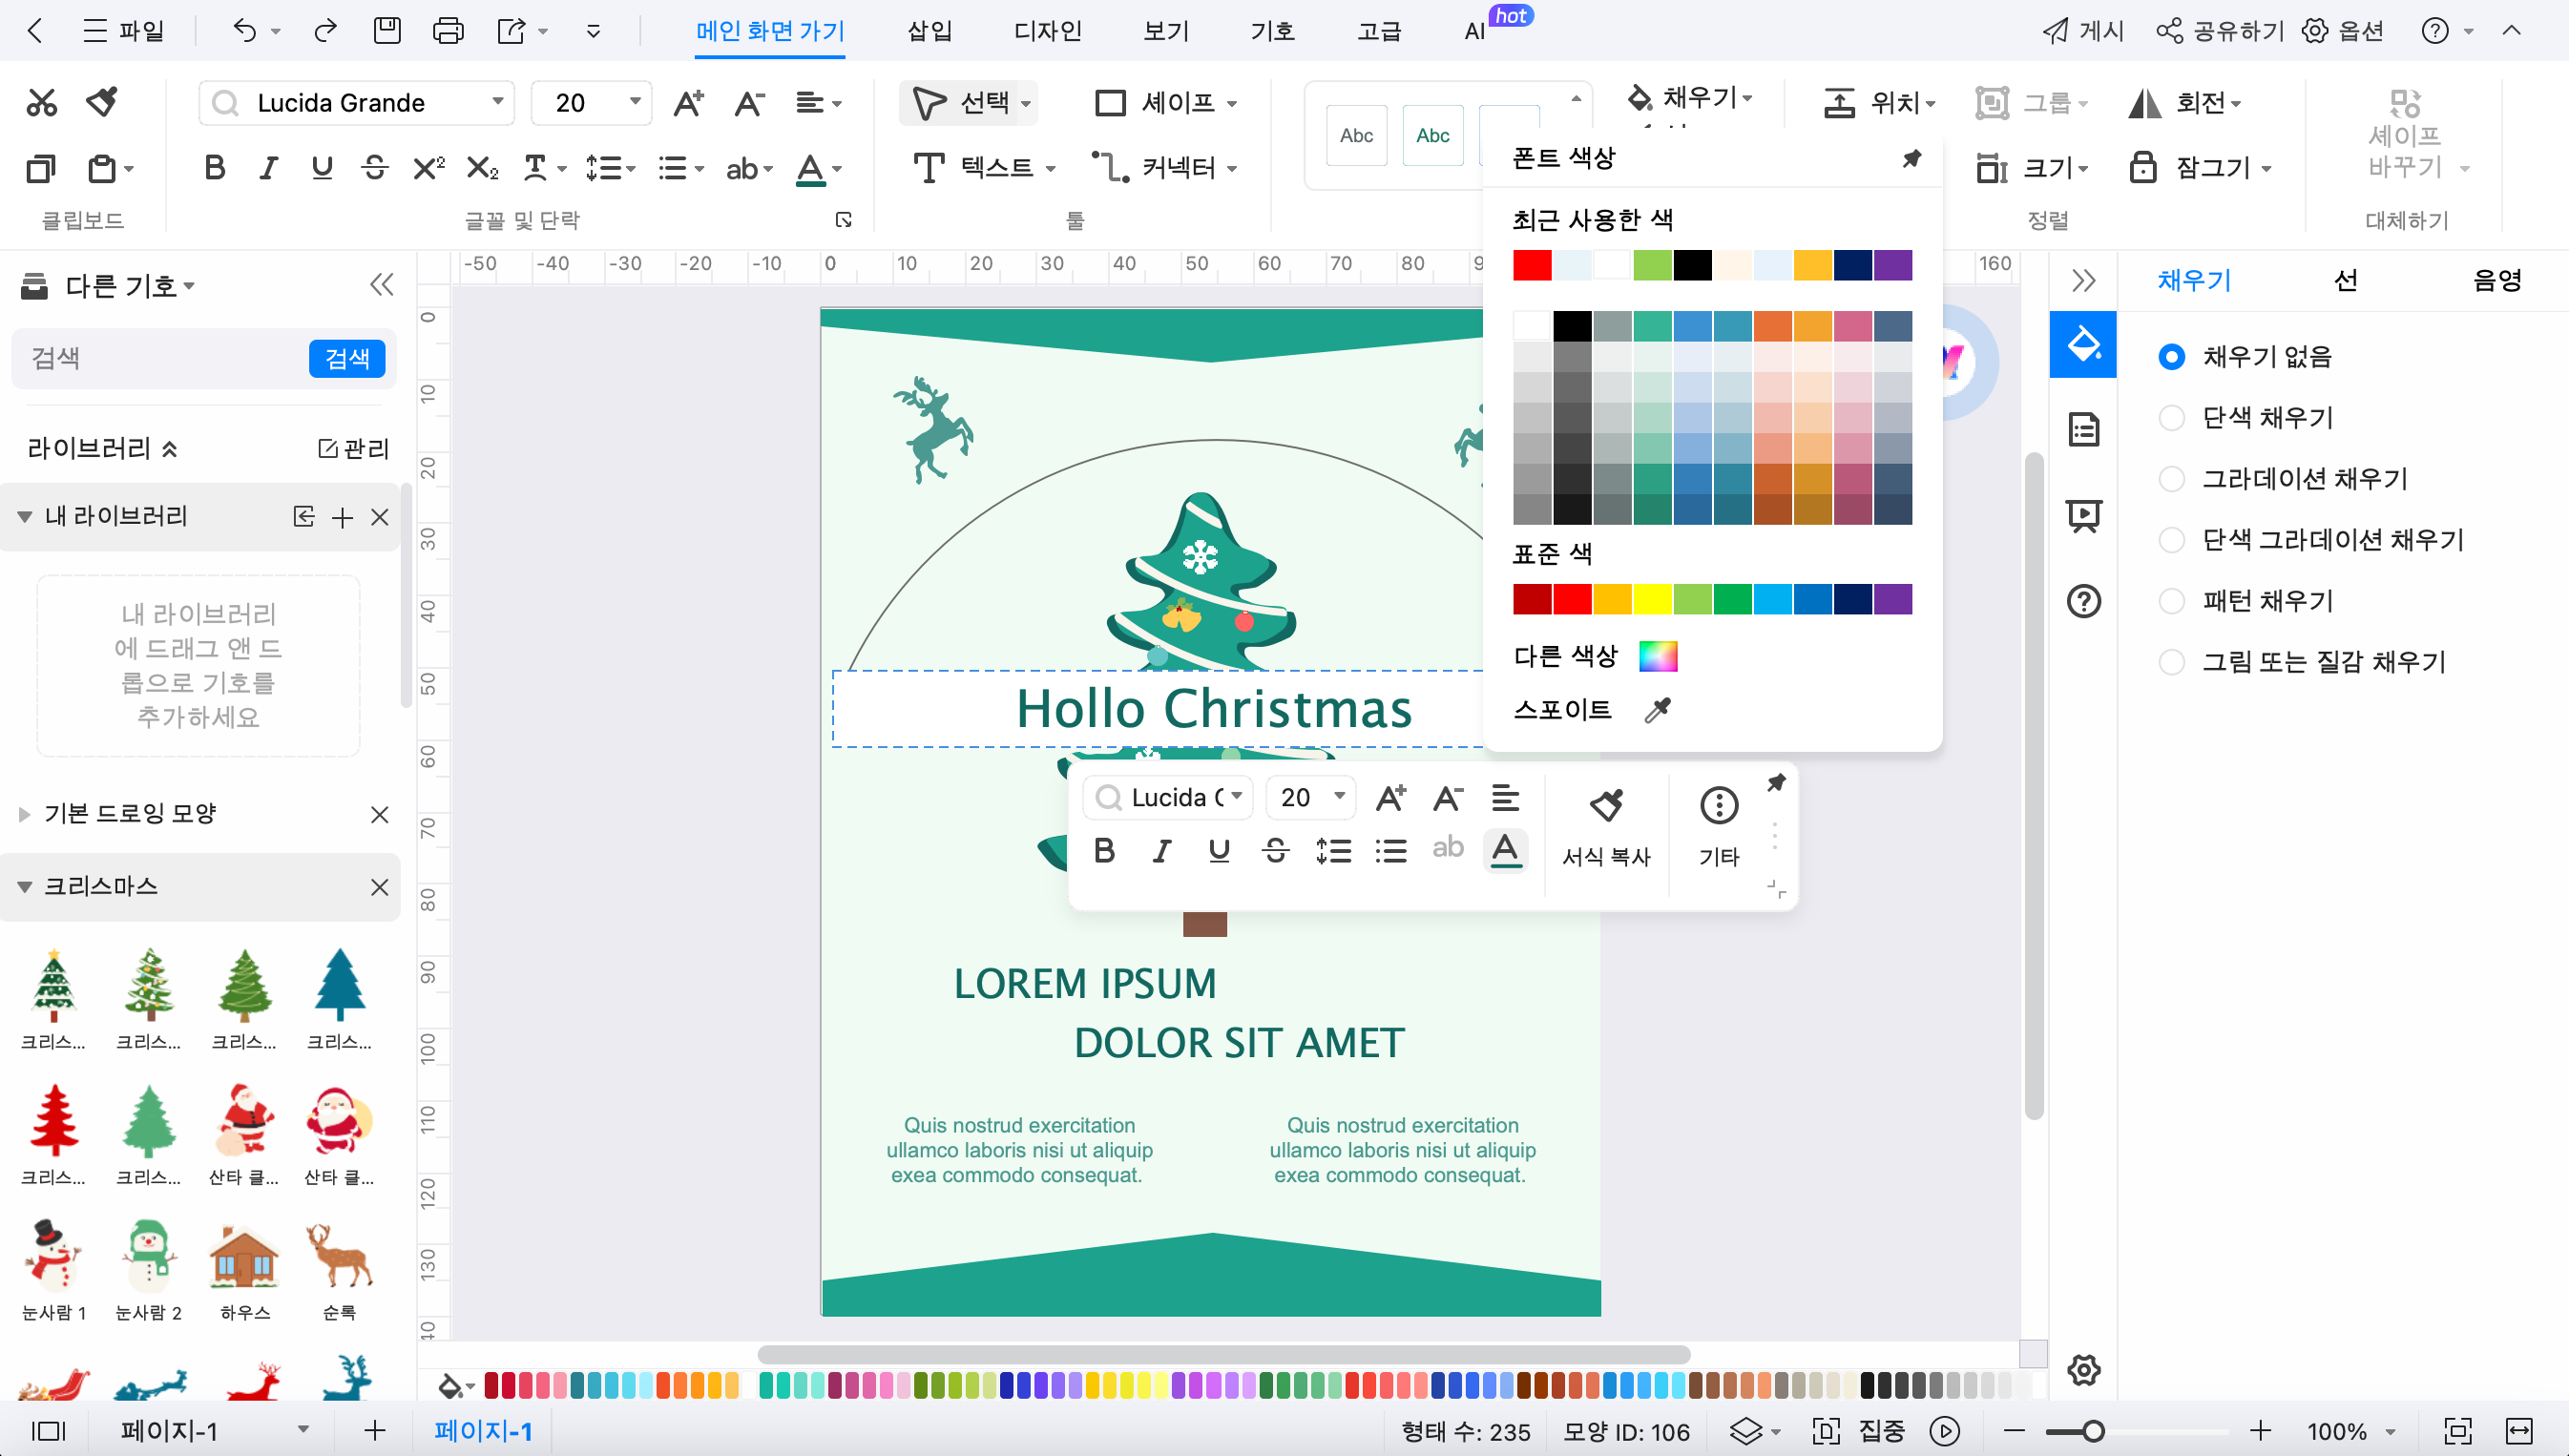Pick red swatch in 최근 사용한 색
Screen dimensions: 2569x1456
(x=1532, y=265)
